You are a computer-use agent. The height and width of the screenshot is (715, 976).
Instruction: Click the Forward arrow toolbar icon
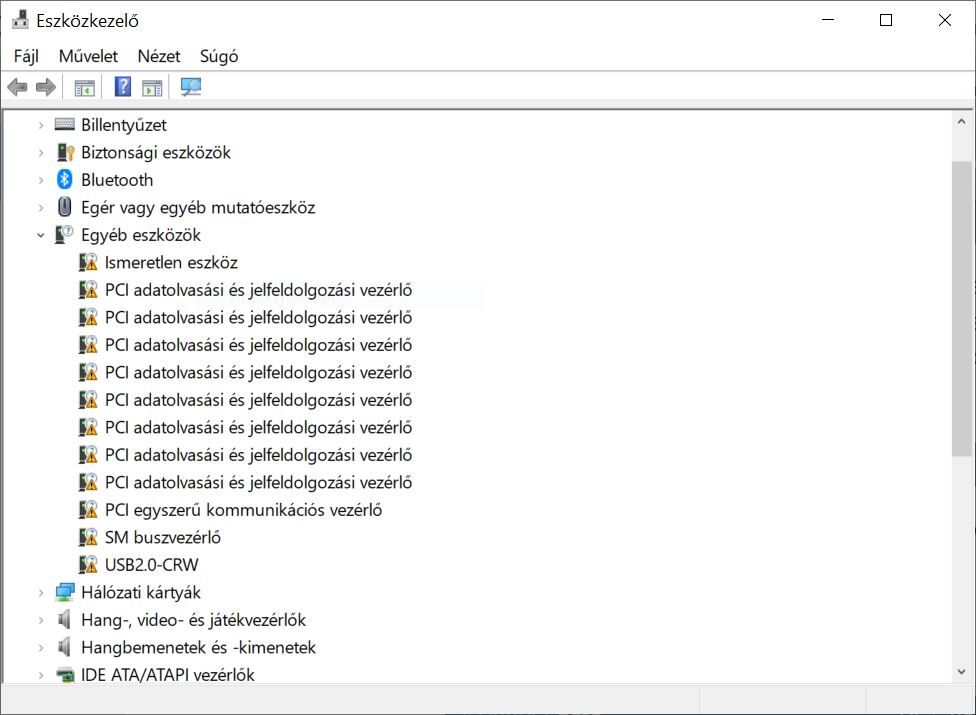click(45, 87)
